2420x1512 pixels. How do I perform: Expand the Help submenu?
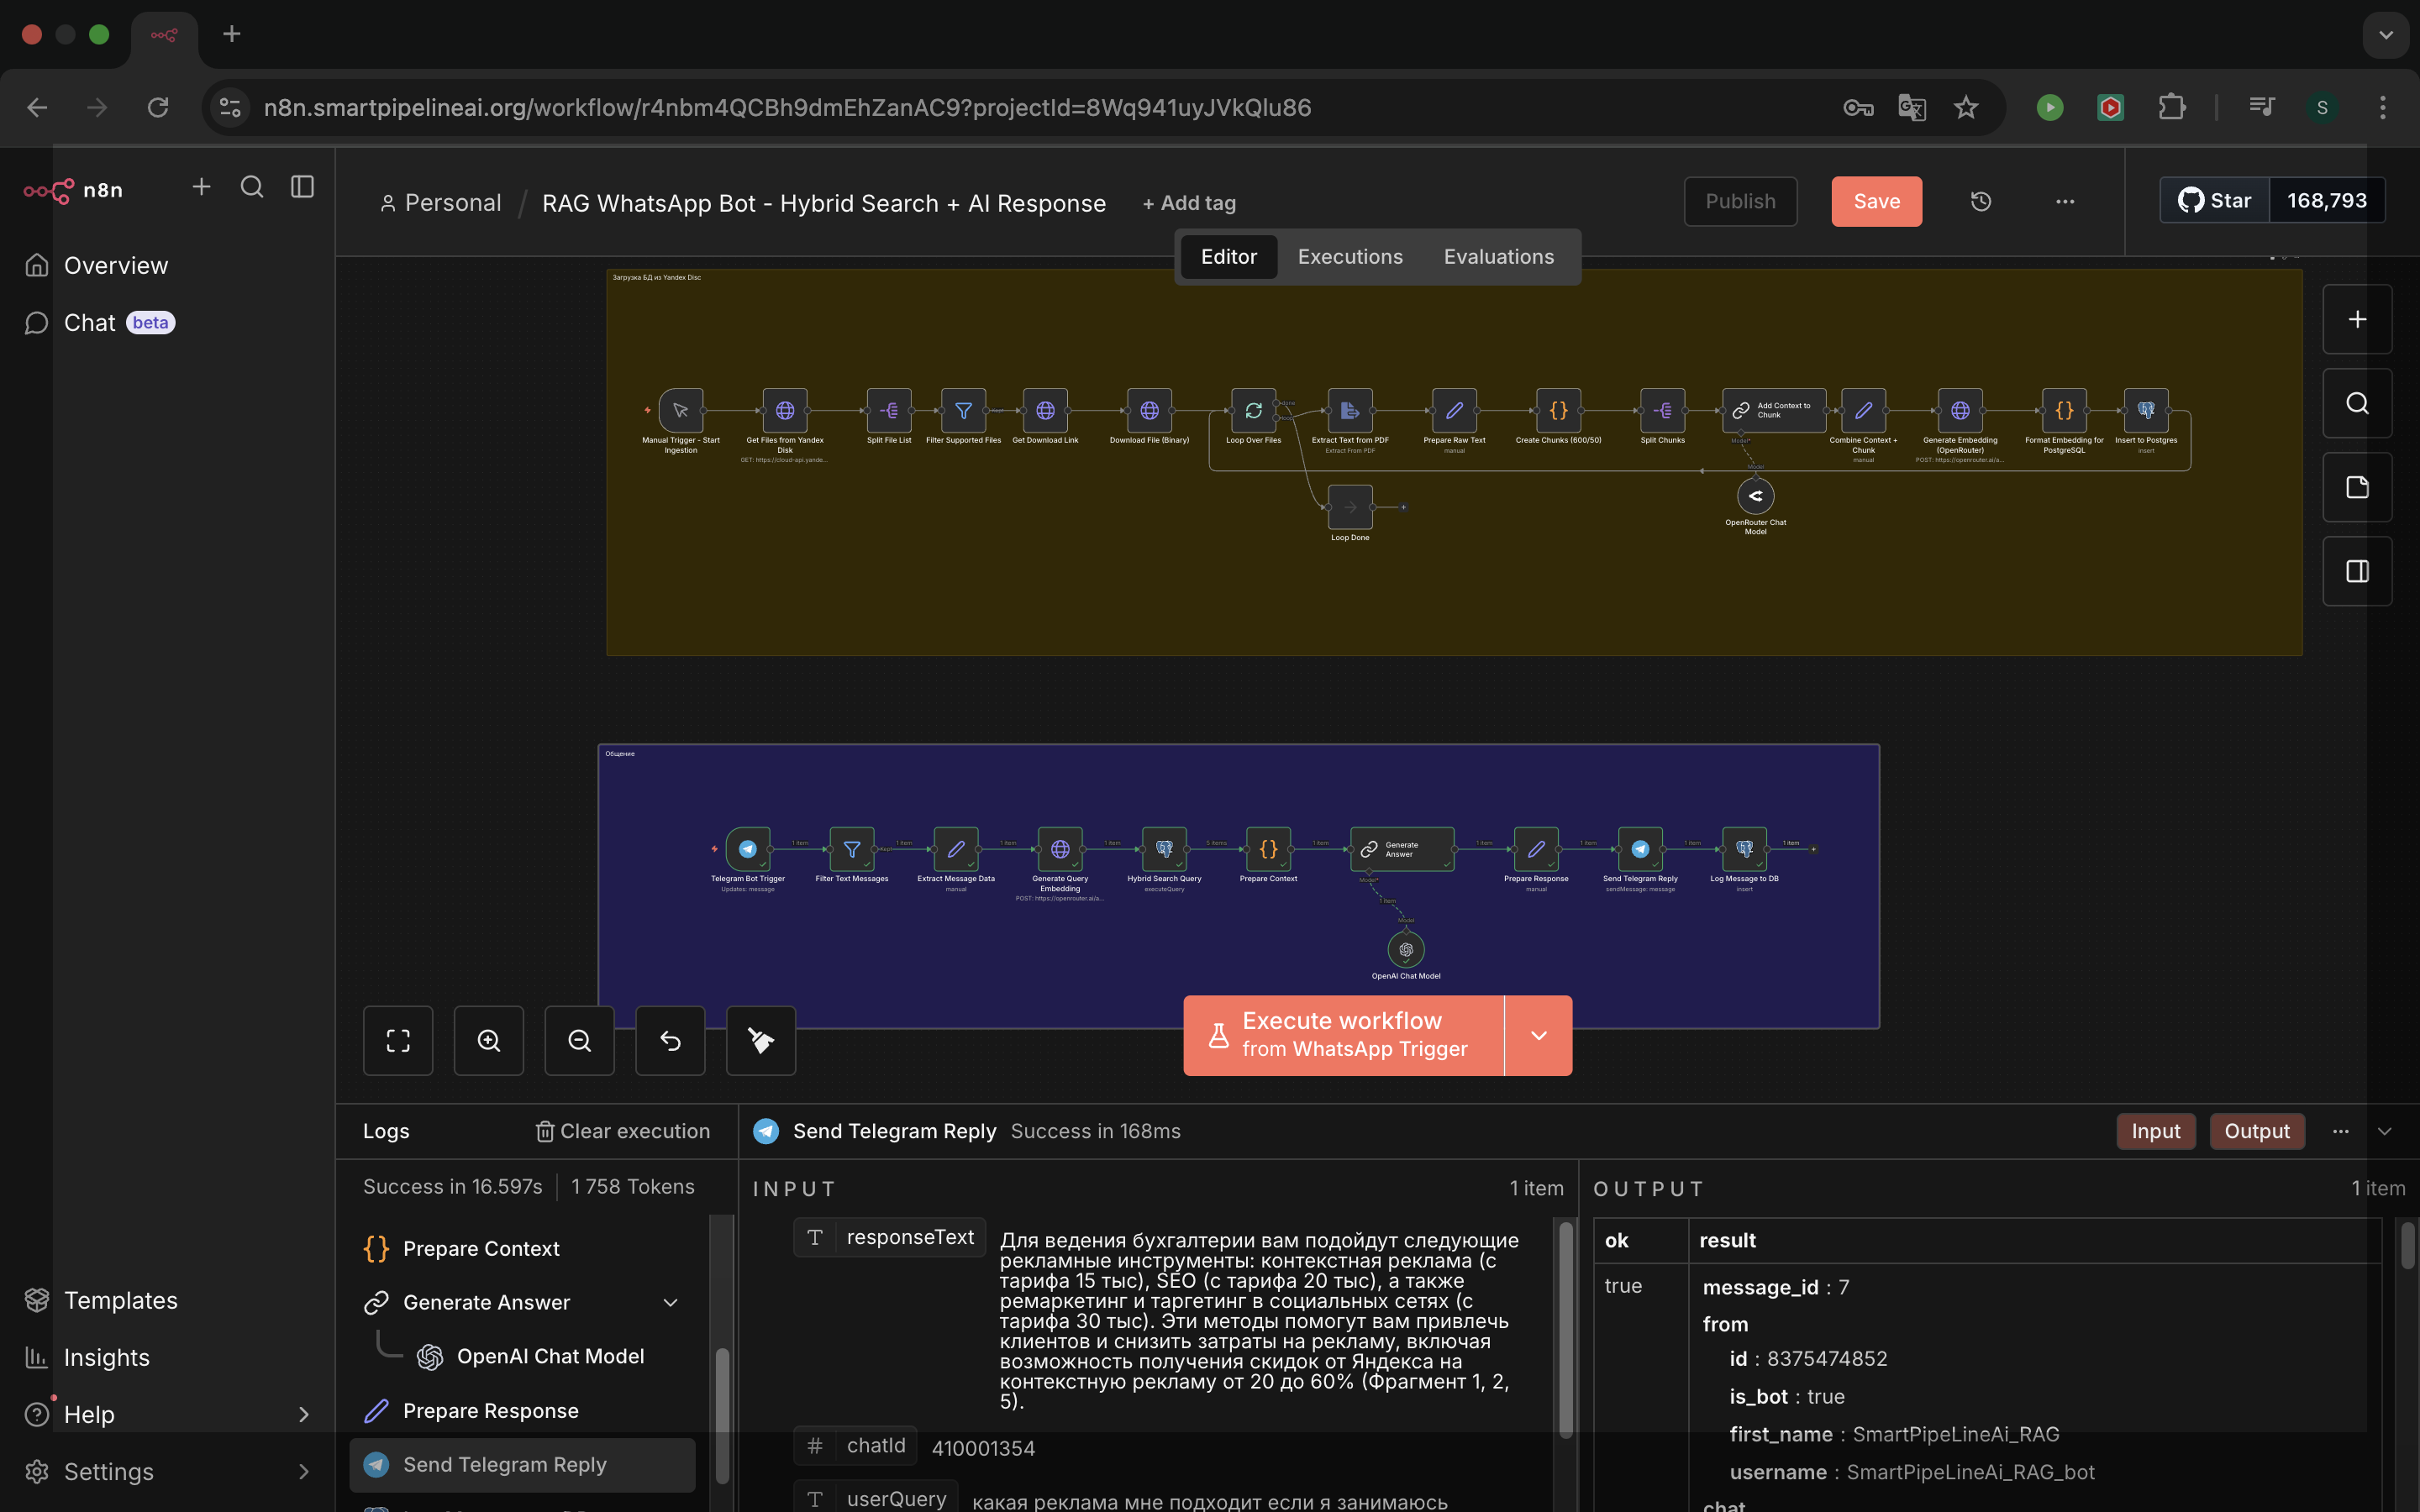[303, 1414]
